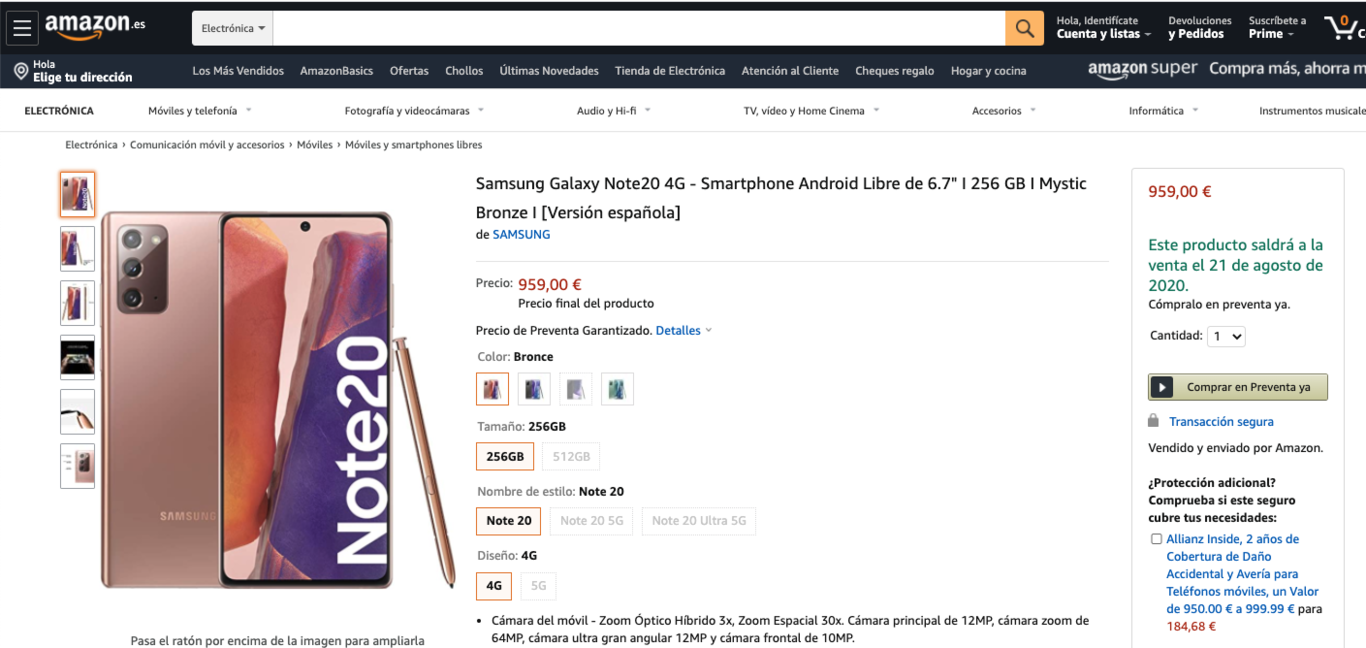1366x648 pixels.
Task: Click the amazon super logo in the banner
Action: click(1142, 69)
